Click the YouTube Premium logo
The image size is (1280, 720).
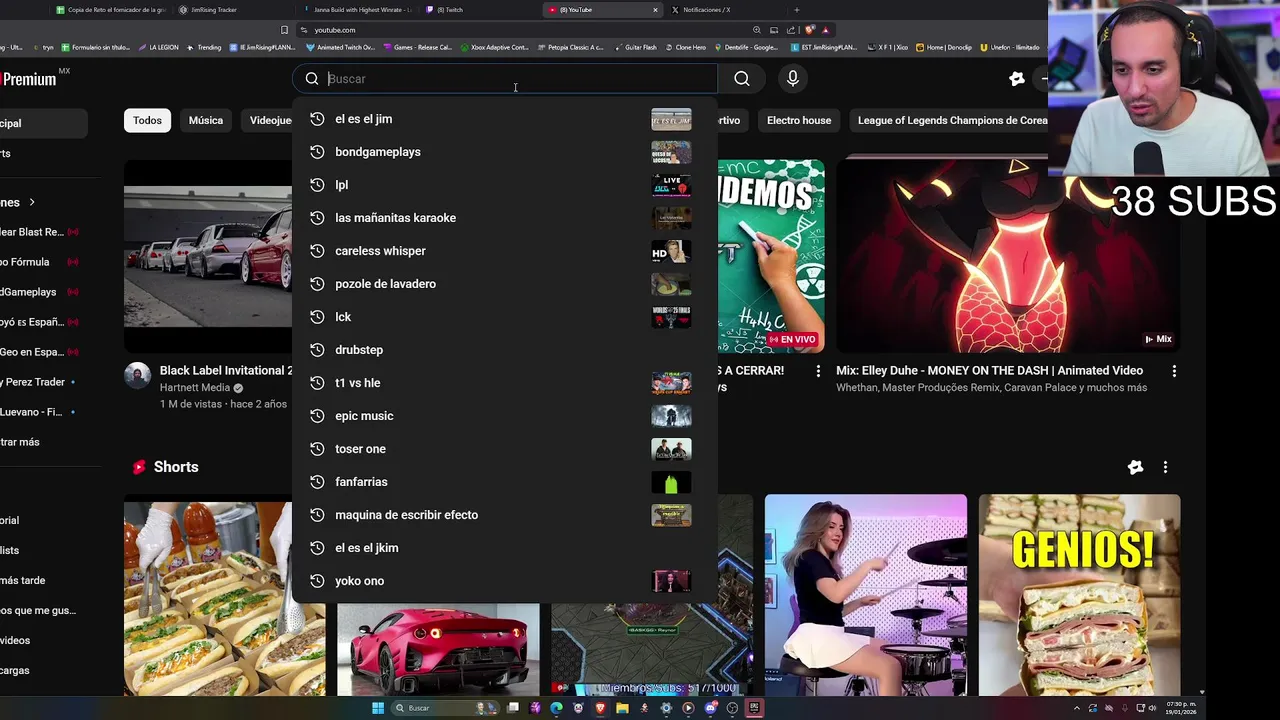(28, 79)
